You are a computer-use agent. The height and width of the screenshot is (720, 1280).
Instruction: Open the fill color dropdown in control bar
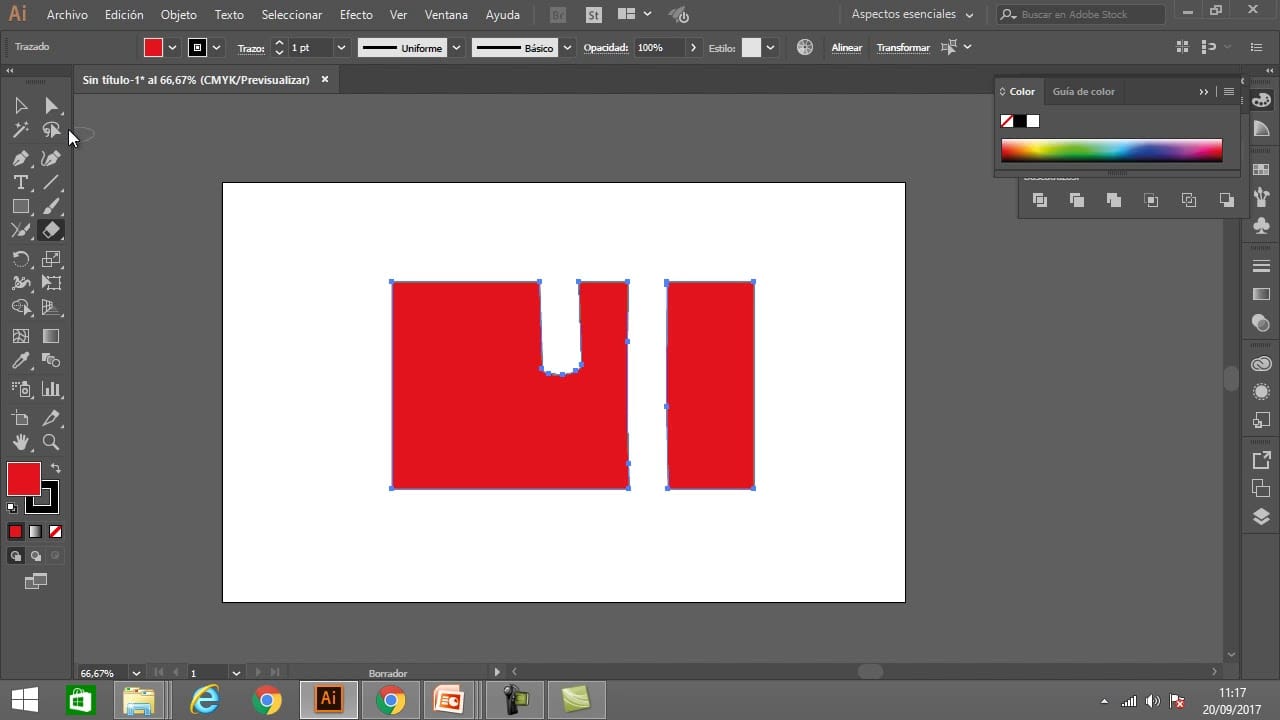point(172,47)
